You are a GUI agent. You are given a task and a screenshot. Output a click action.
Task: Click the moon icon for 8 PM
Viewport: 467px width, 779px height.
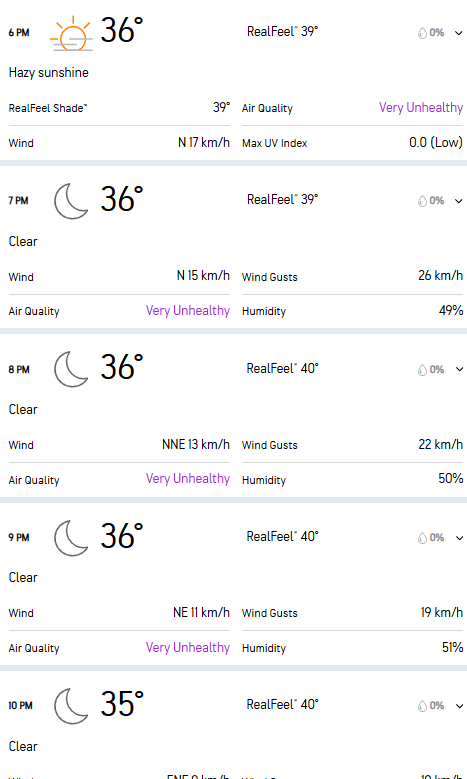point(71,369)
